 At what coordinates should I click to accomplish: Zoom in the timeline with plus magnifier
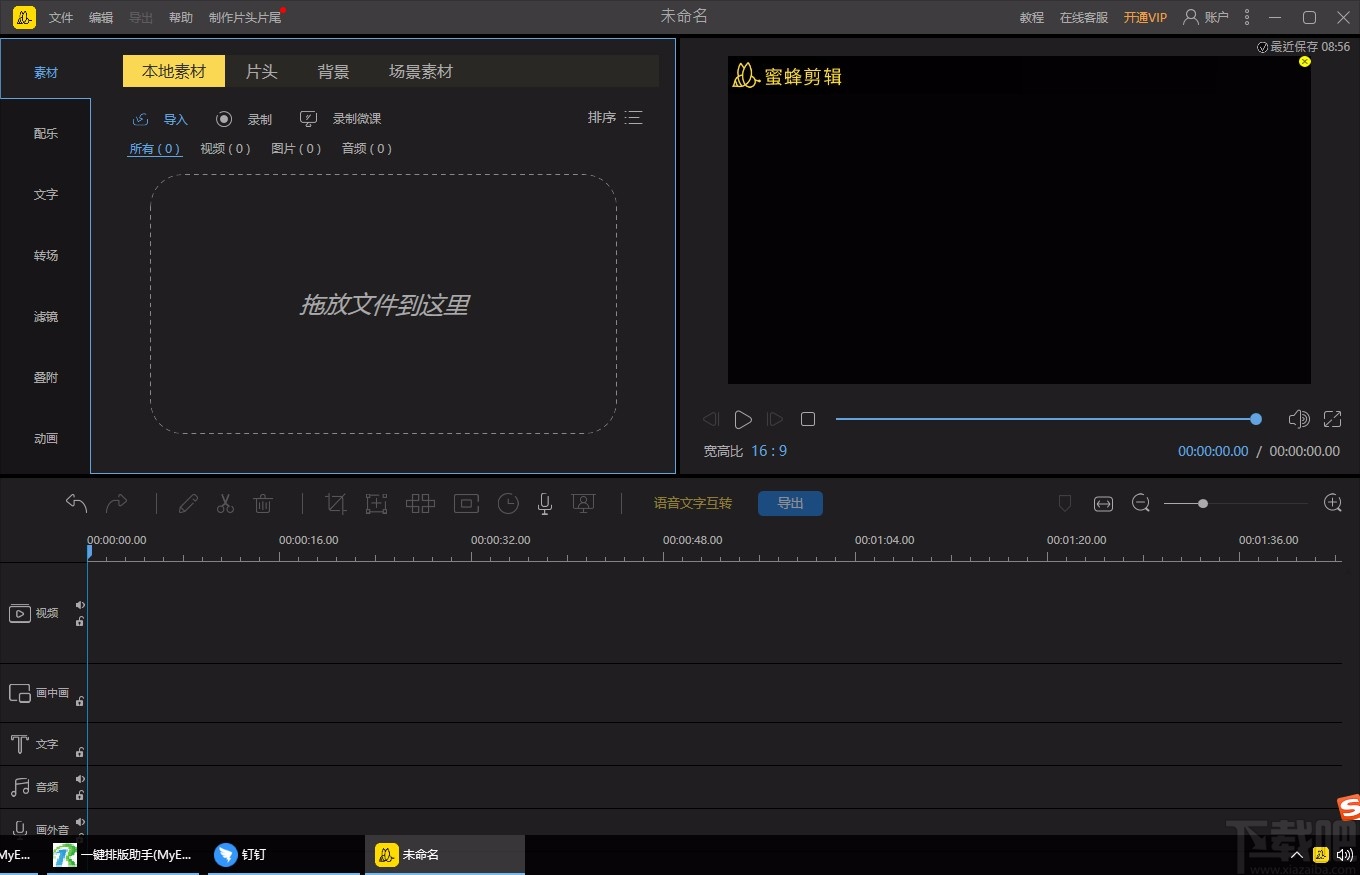pos(1332,503)
